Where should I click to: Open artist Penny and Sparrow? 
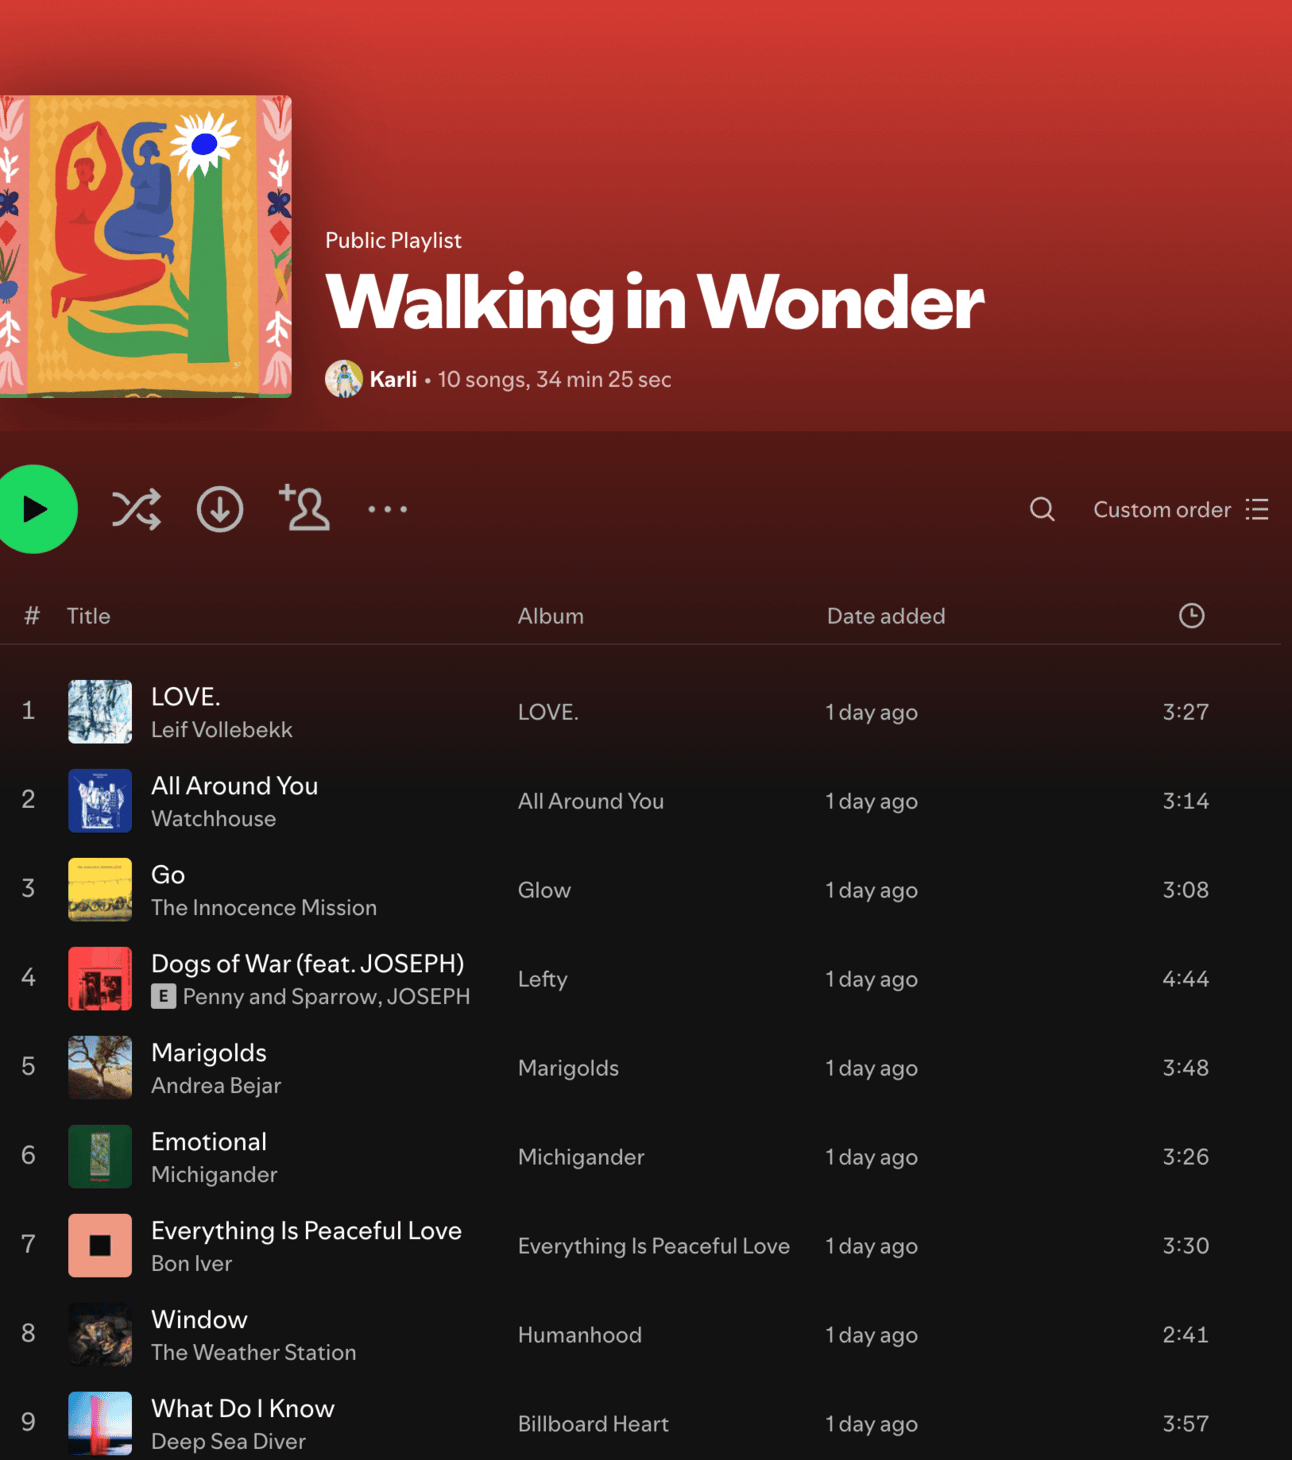[x=279, y=997]
